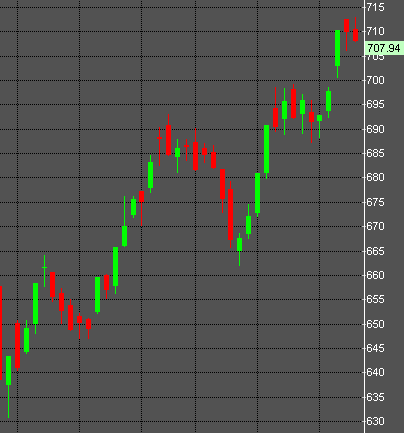Select the partial red candle at left edge

[x=1, y=333]
